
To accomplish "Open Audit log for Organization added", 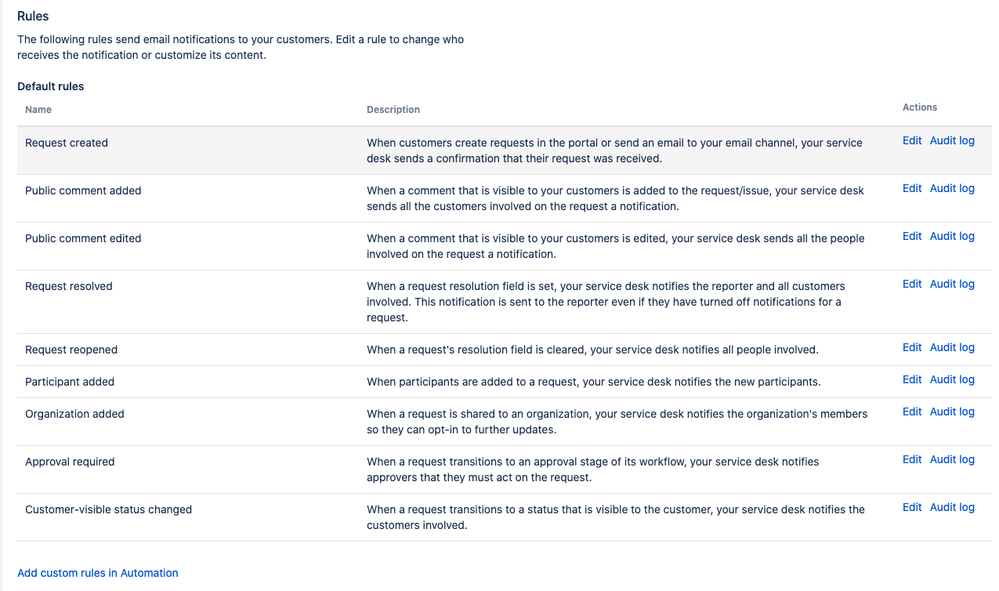I will (x=952, y=412).
